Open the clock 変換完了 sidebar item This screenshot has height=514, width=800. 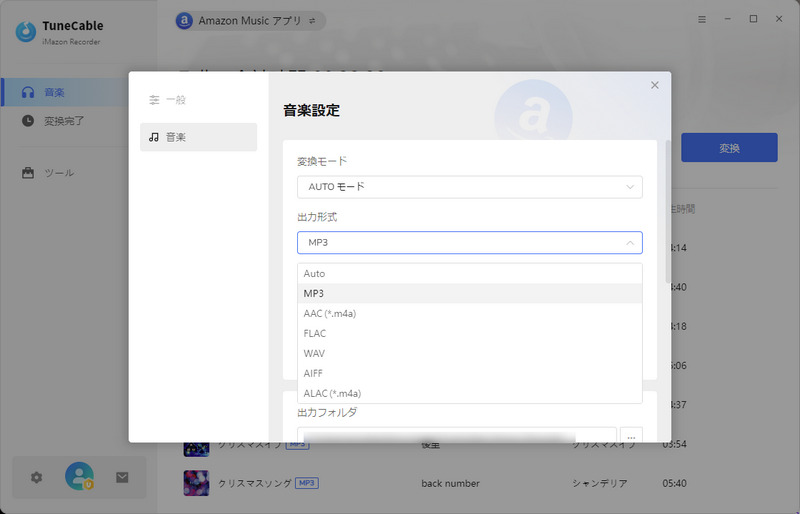coord(64,121)
